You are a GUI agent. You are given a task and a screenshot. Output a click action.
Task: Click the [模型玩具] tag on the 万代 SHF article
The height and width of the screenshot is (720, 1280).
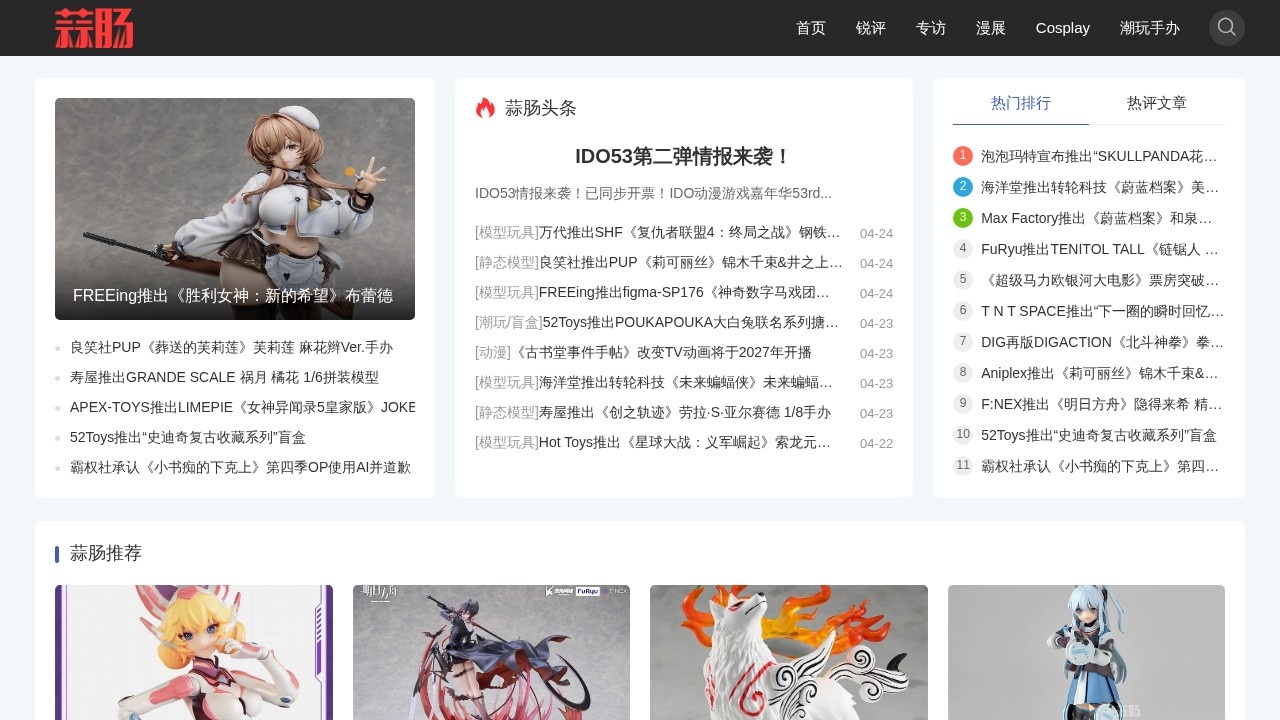[x=505, y=233]
